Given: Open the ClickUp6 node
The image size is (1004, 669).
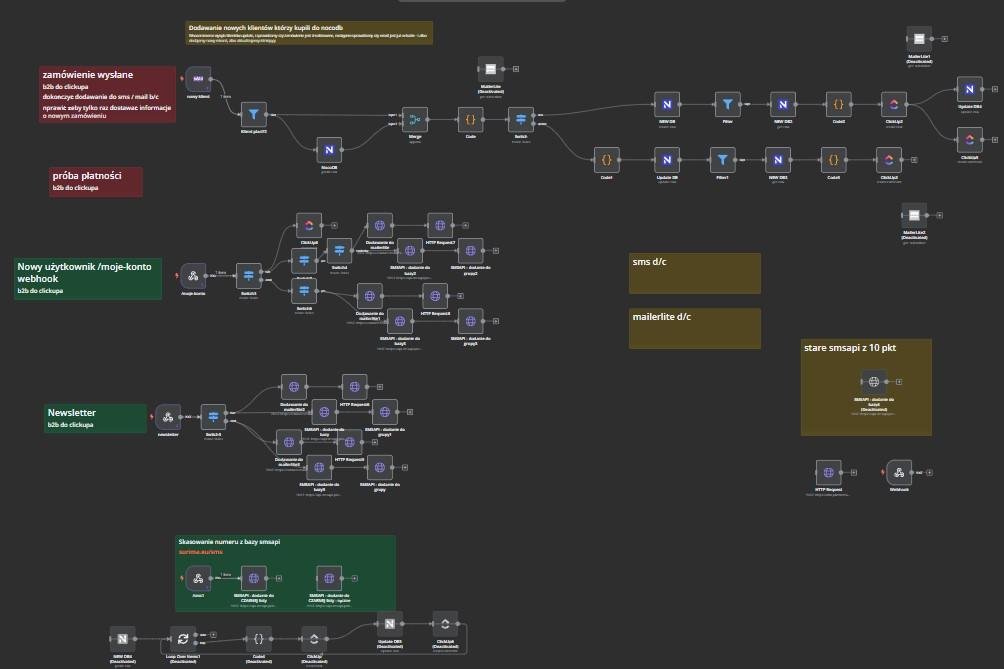Looking at the screenshot, I should pos(309,225).
